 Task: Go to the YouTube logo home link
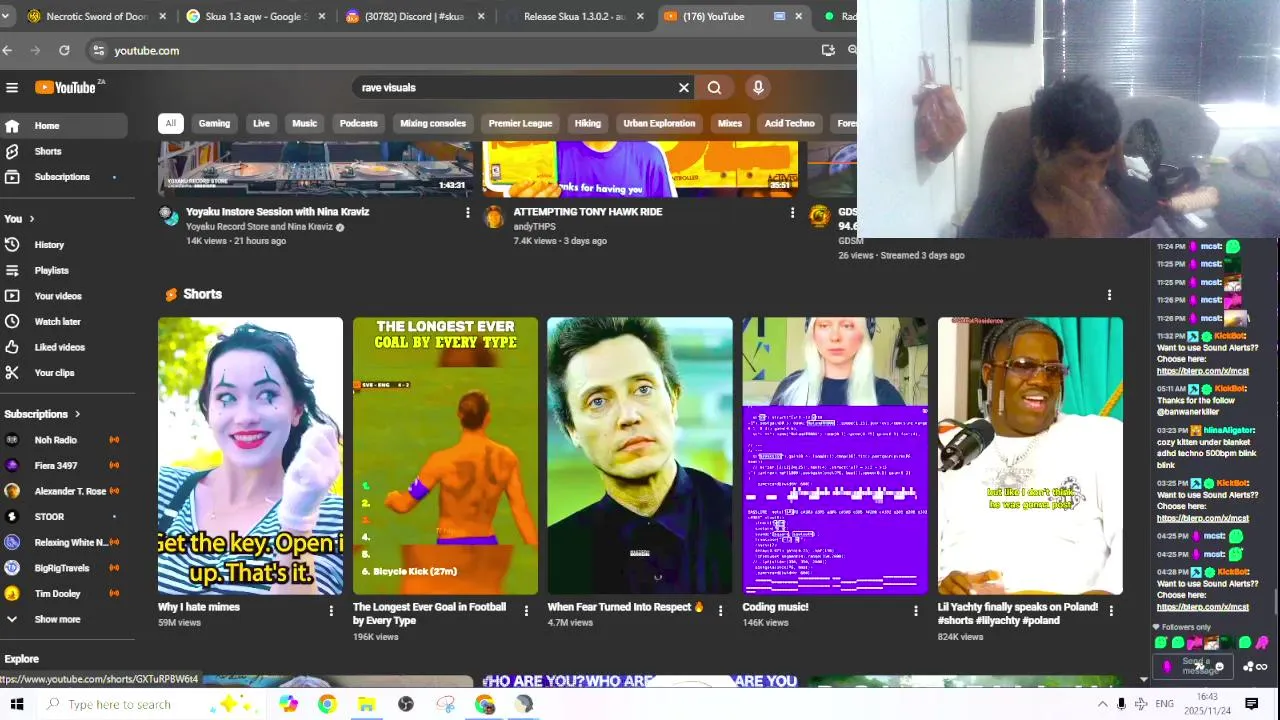click(x=66, y=88)
